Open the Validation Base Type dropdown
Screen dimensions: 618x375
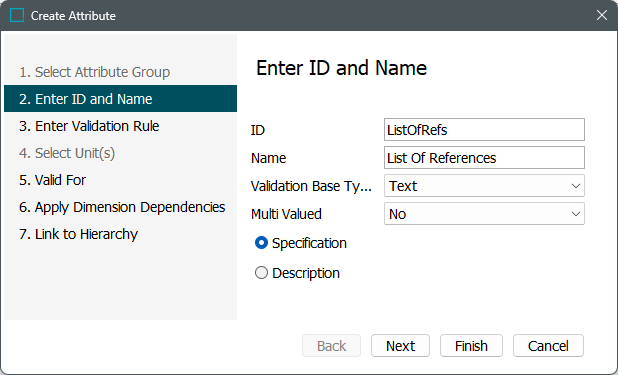(x=484, y=186)
